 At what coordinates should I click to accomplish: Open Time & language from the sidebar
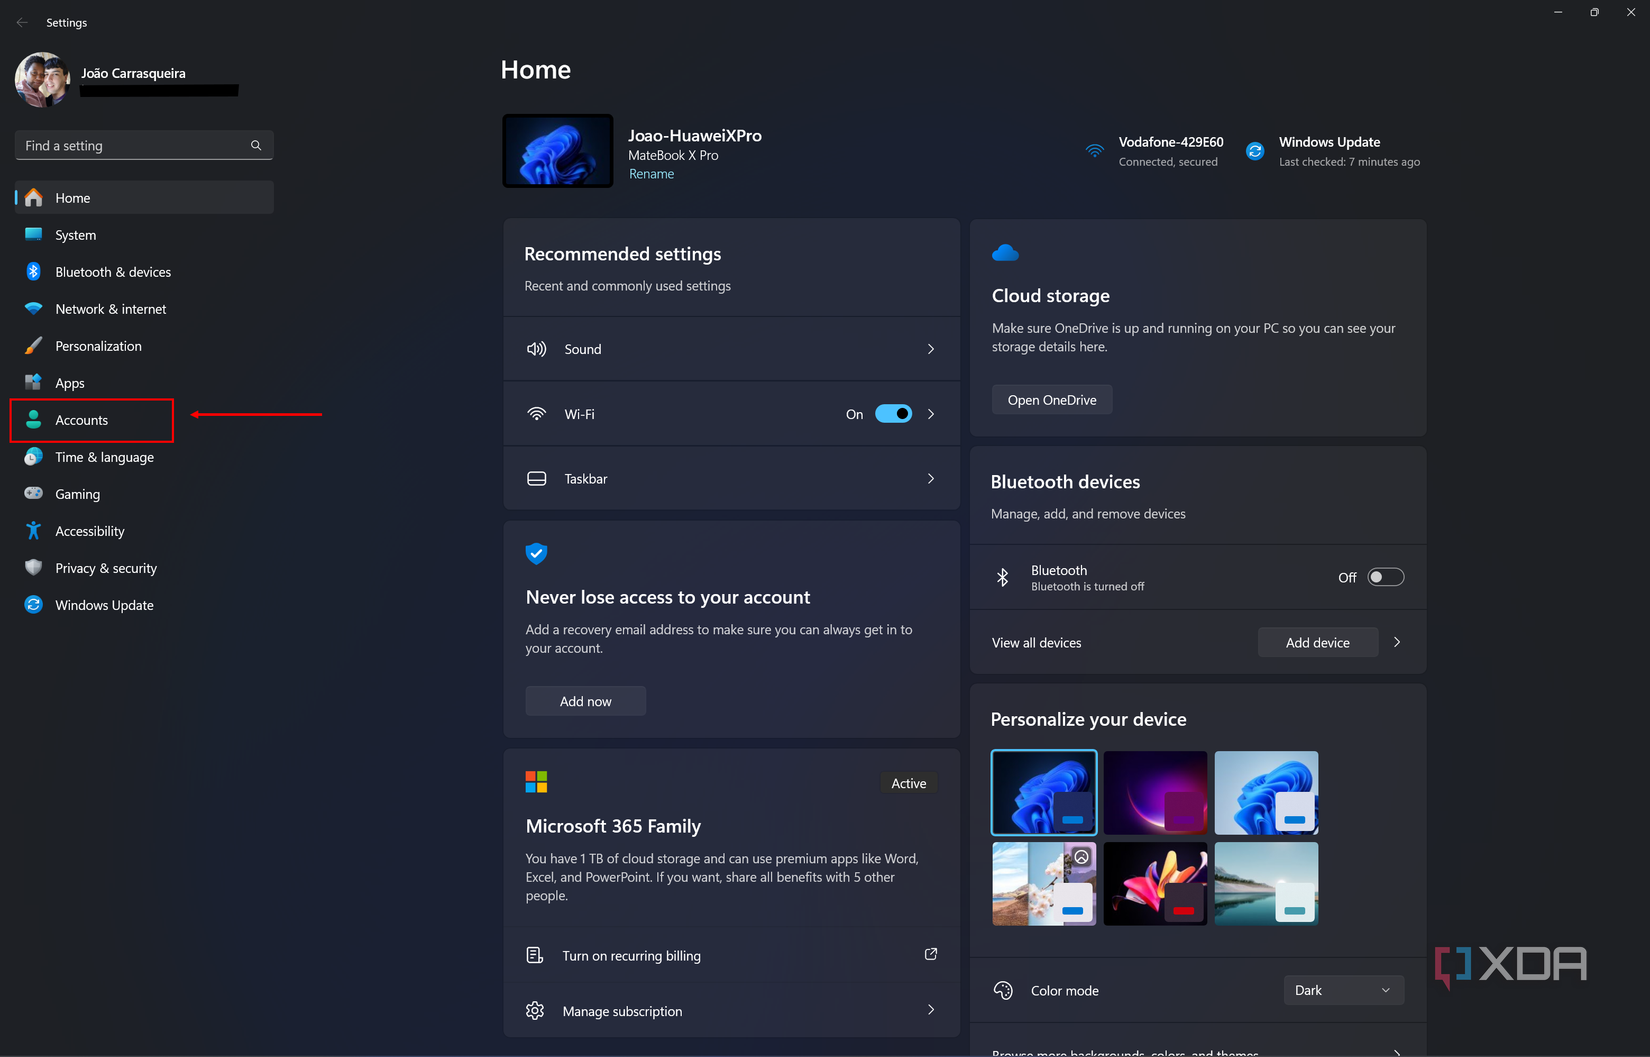pos(34,457)
